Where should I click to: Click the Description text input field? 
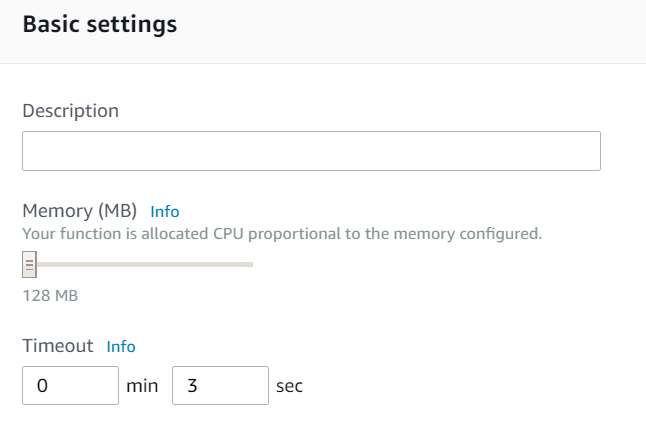pos(311,151)
